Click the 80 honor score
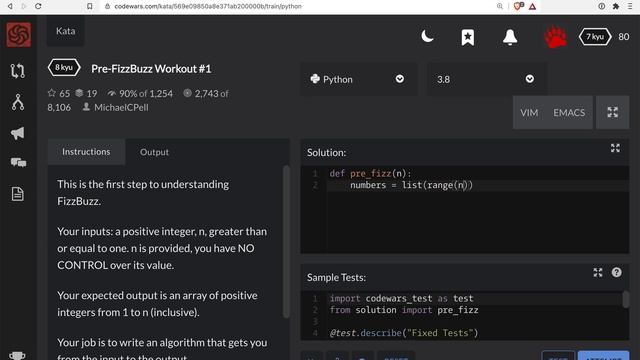Viewport: 640px width, 360px height. 624,37
